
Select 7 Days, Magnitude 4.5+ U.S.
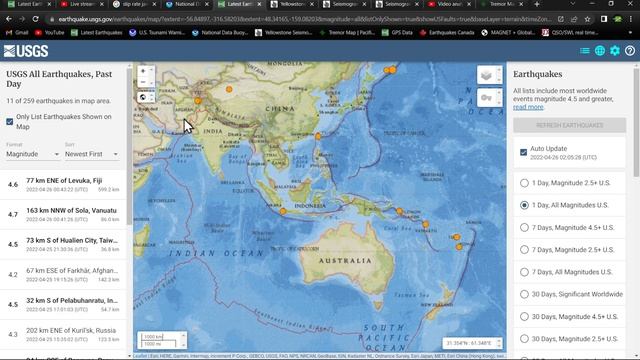click(x=524, y=227)
